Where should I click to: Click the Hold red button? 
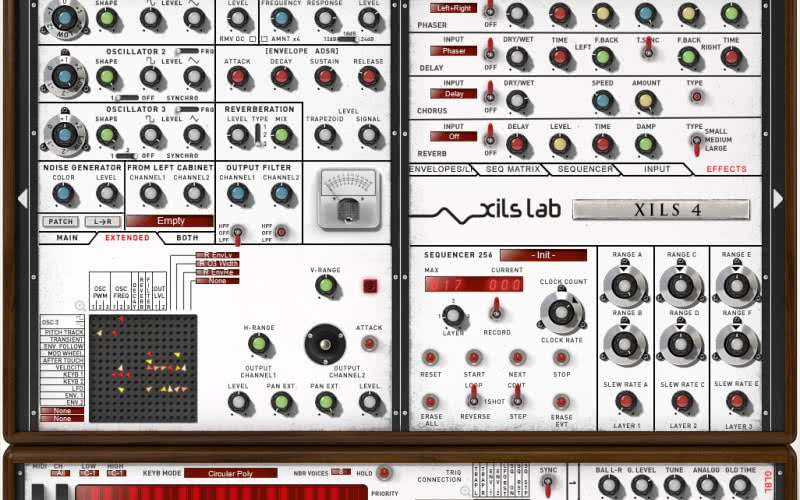tap(383, 473)
